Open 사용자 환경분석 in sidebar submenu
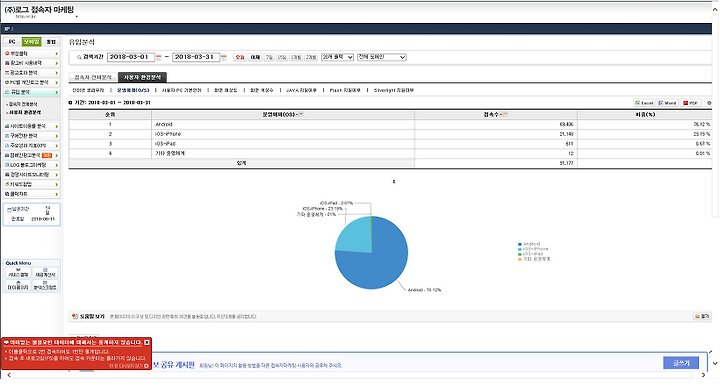720x386 pixels. click(x=25, y=112)
